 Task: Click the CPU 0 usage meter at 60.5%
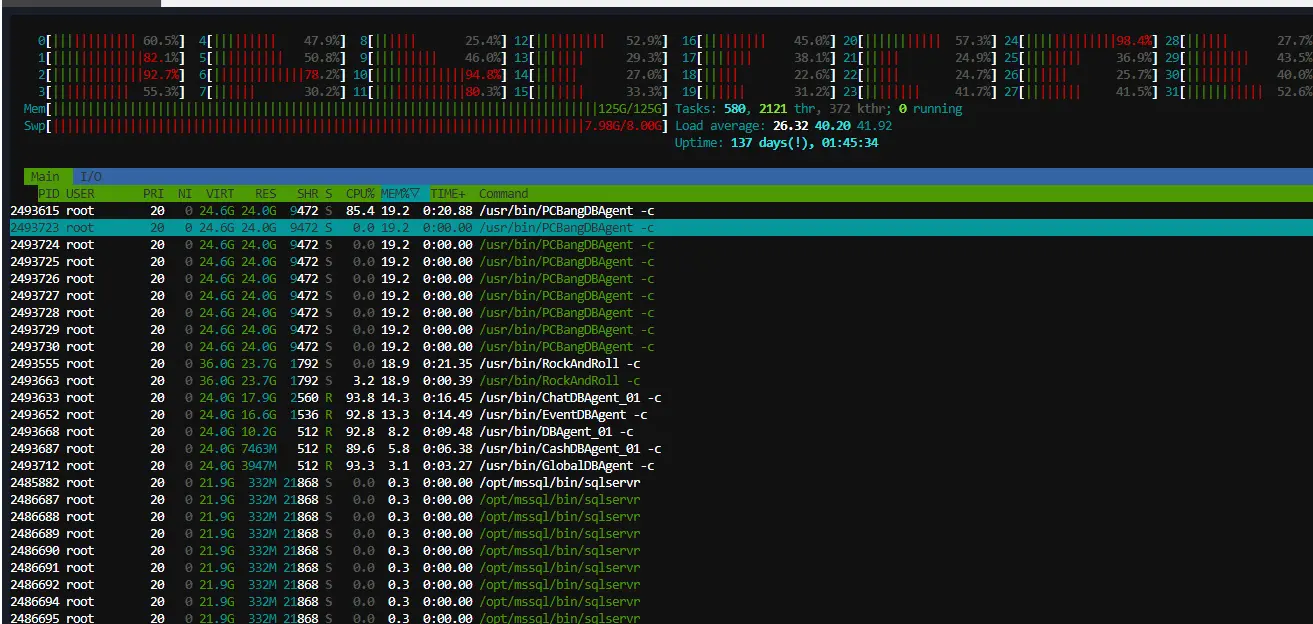(111, 41)
